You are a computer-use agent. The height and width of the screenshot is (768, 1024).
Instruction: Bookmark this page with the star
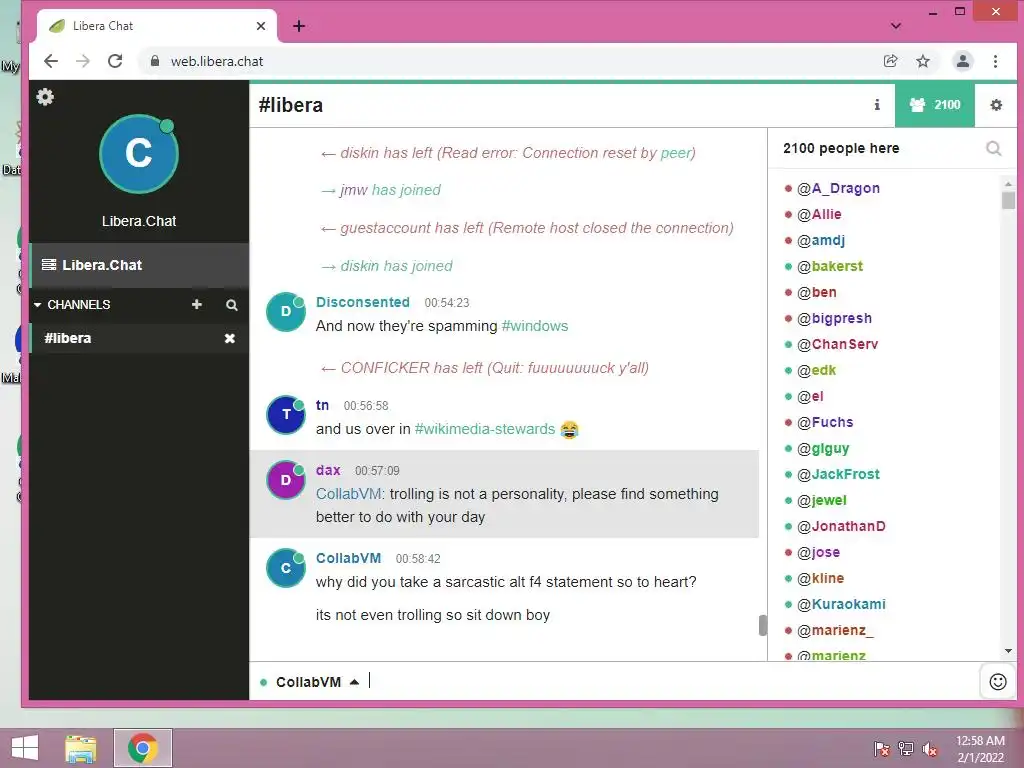[x=923, y=61]
